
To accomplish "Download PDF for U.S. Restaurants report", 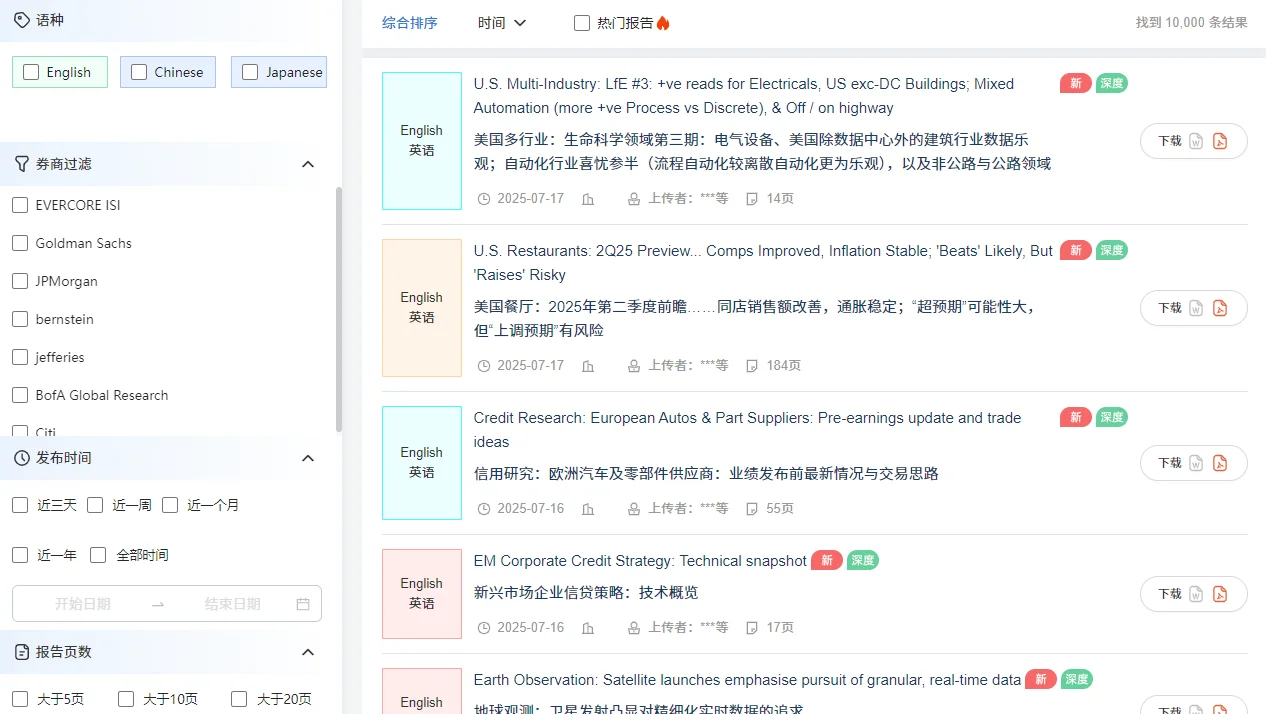I will [x=1220, y=308].
